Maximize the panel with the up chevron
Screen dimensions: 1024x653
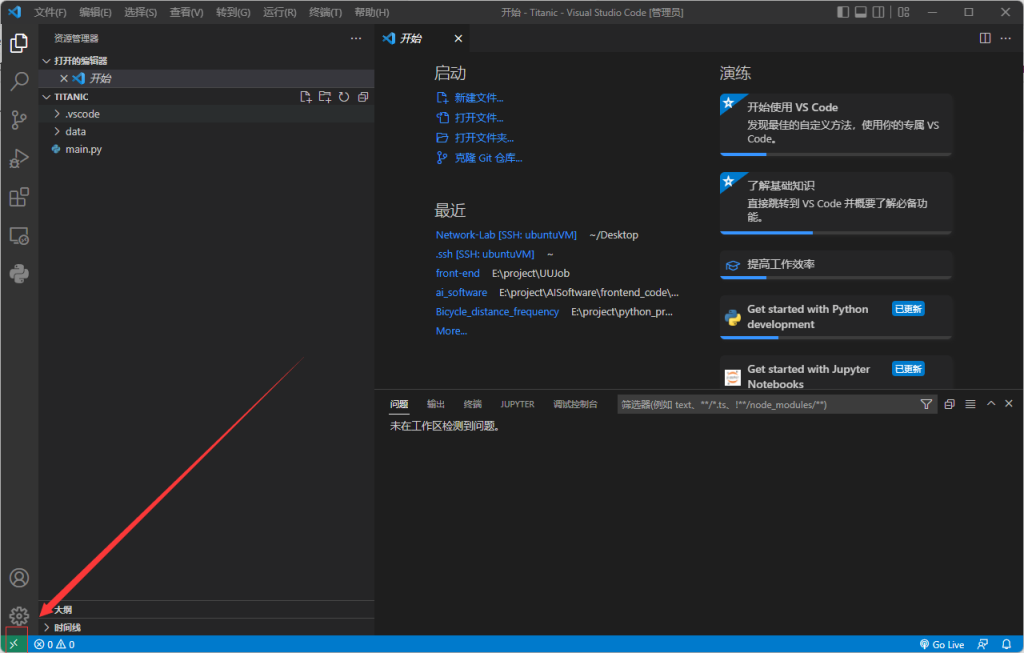coord(991,404)
